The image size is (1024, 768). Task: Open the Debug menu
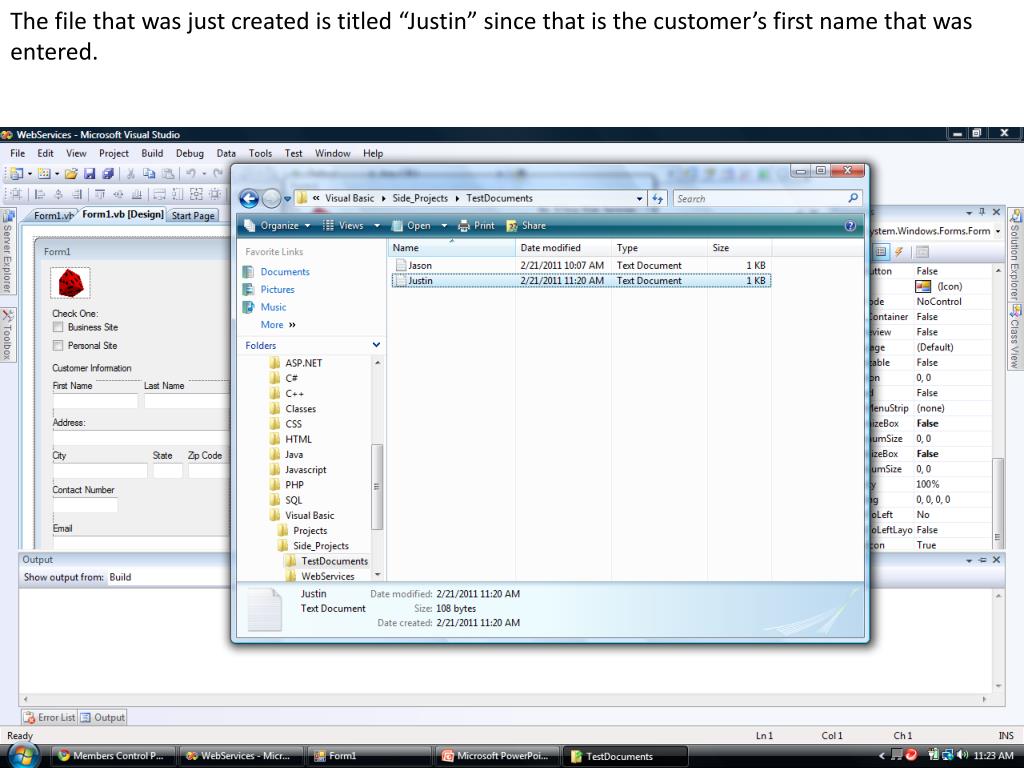(x=189, y=153)
